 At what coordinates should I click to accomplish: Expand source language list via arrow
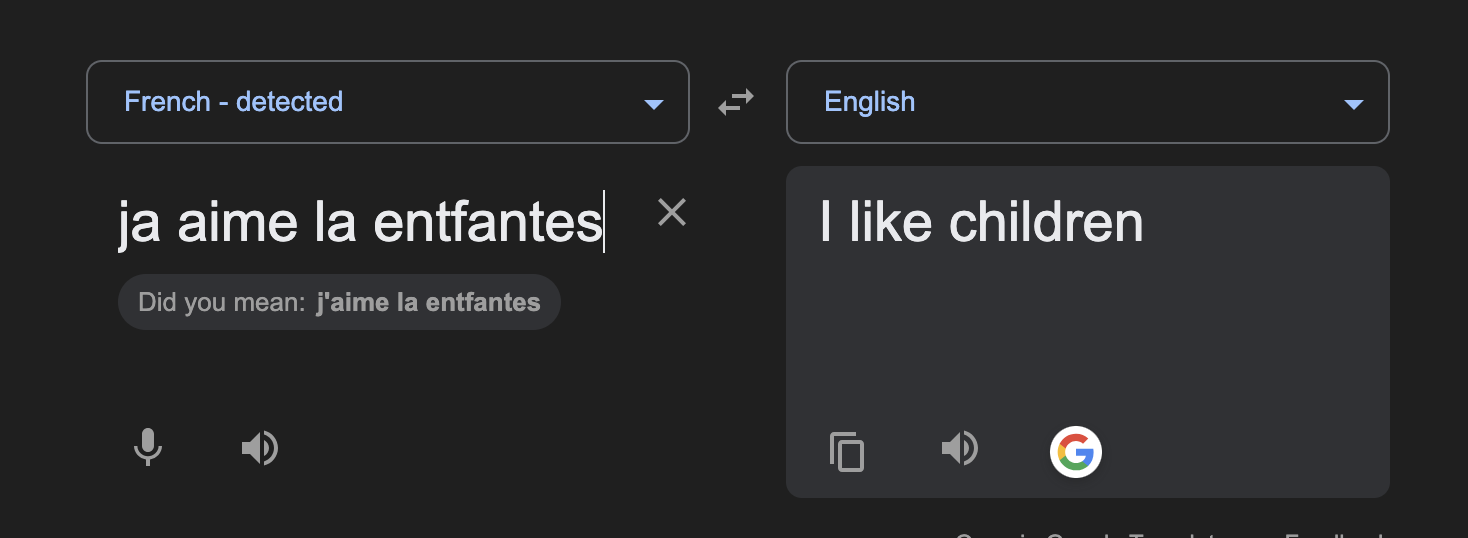(654, 104)
